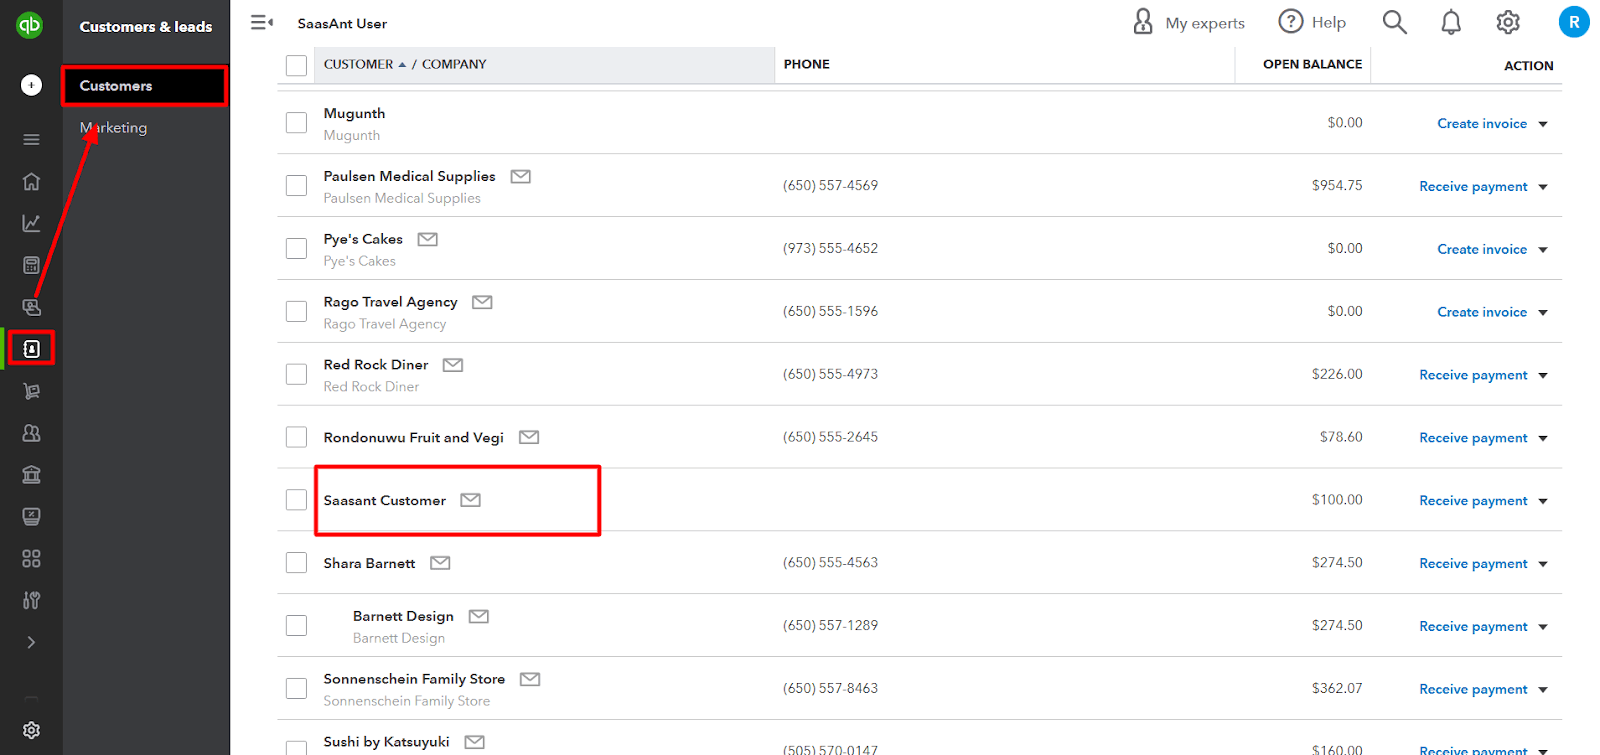Click Create invoice for Pye's Cakes
The image size is (1600, 755).
pos(1482,250)
